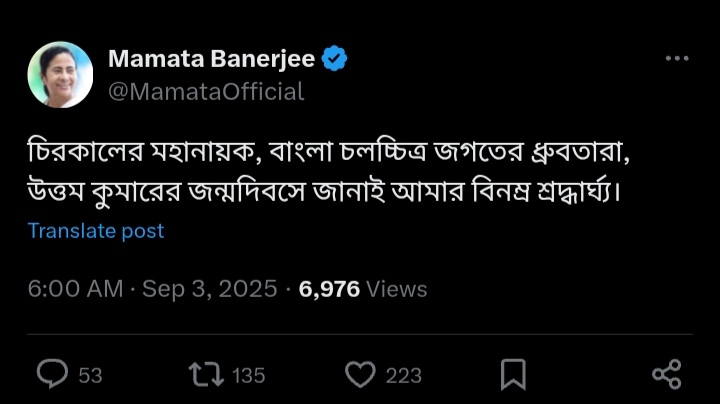Click the Sep 3, 2025 date

point(210,289)
